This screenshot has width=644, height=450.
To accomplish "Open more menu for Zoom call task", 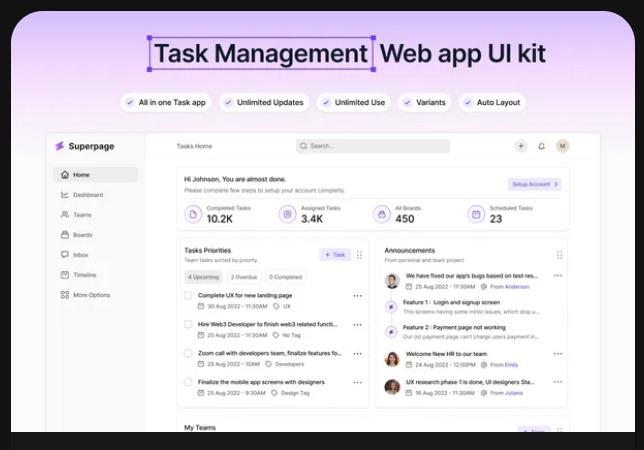I will 358,354.
